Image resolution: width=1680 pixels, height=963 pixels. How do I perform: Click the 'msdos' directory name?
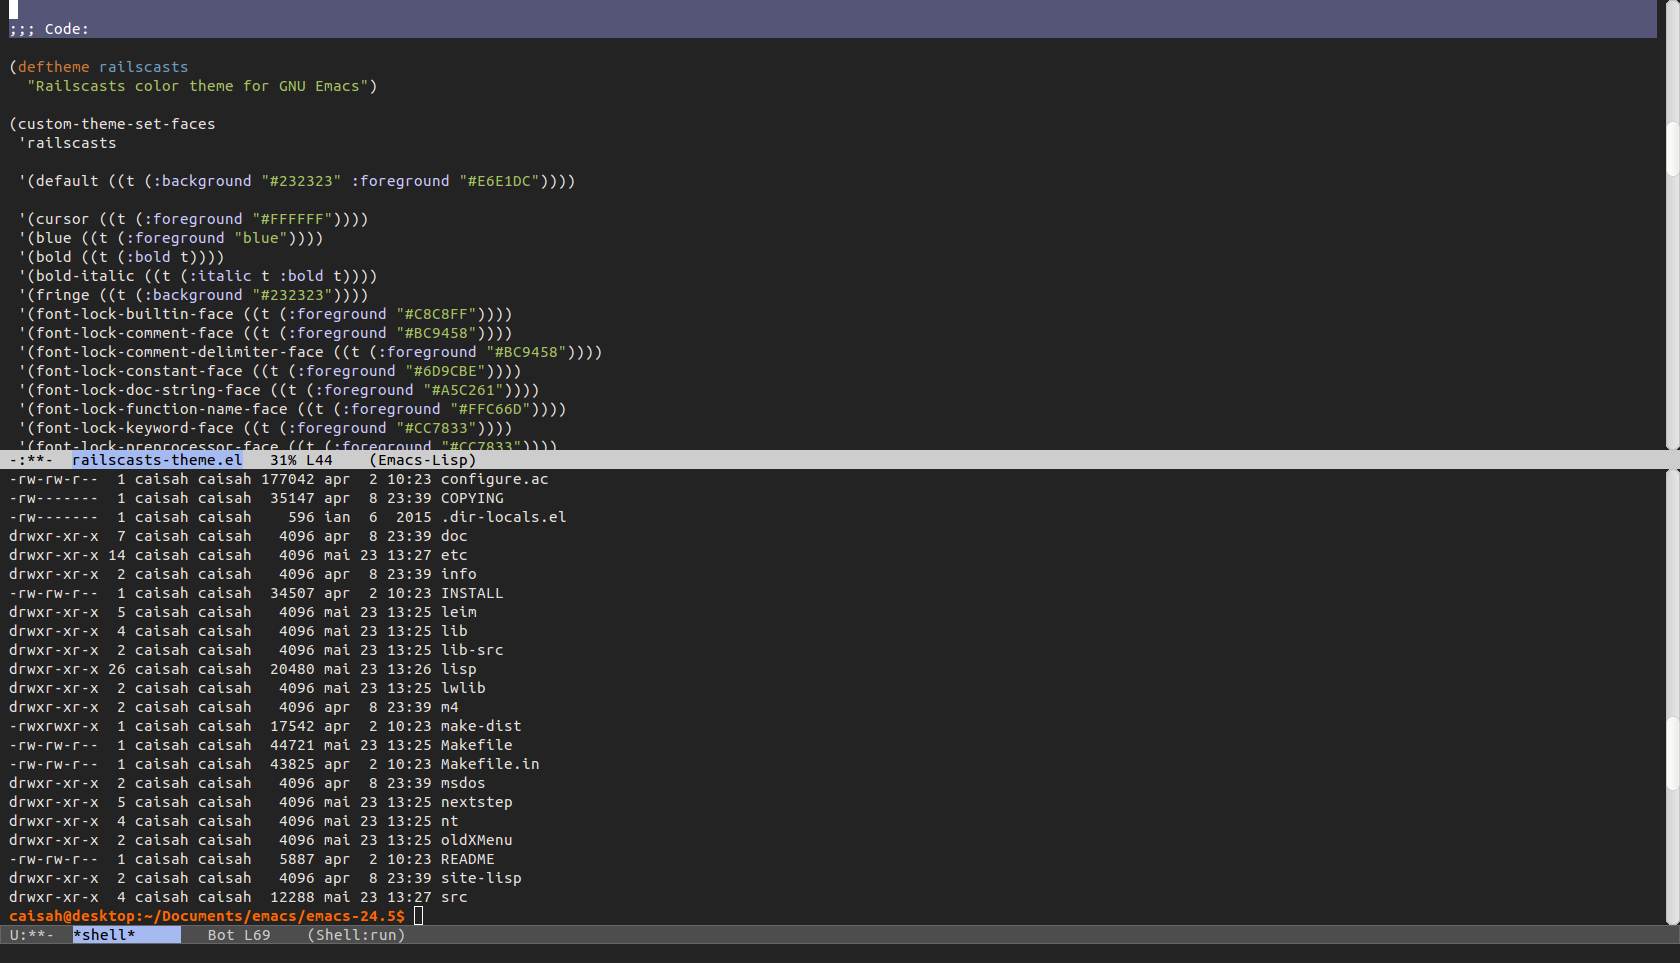pyautogui.click(x=463, y=783)
